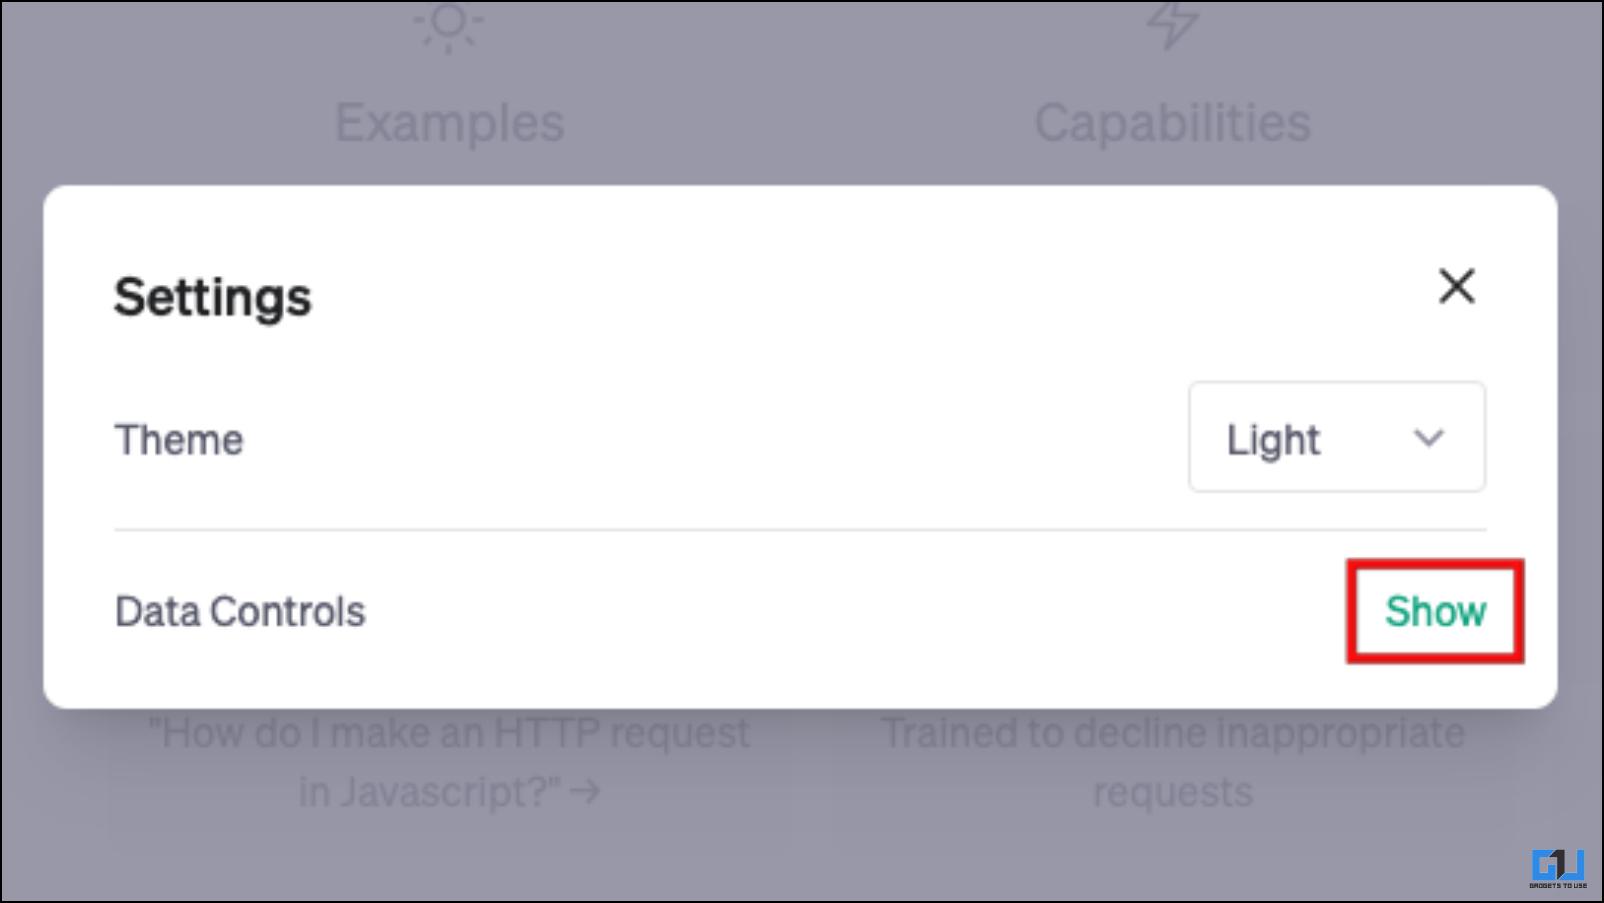Click the chevron arrow in Theme selector

tap(1428, 438)
